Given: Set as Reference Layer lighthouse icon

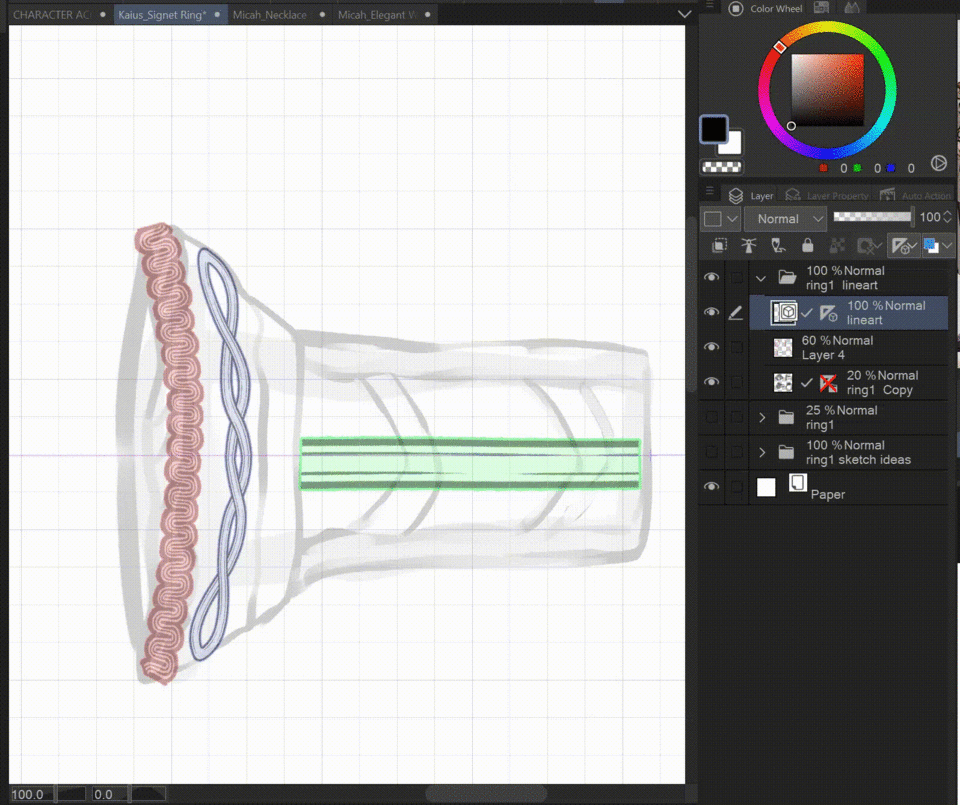Looking at the screenshot, I should (x=748, y=246).
